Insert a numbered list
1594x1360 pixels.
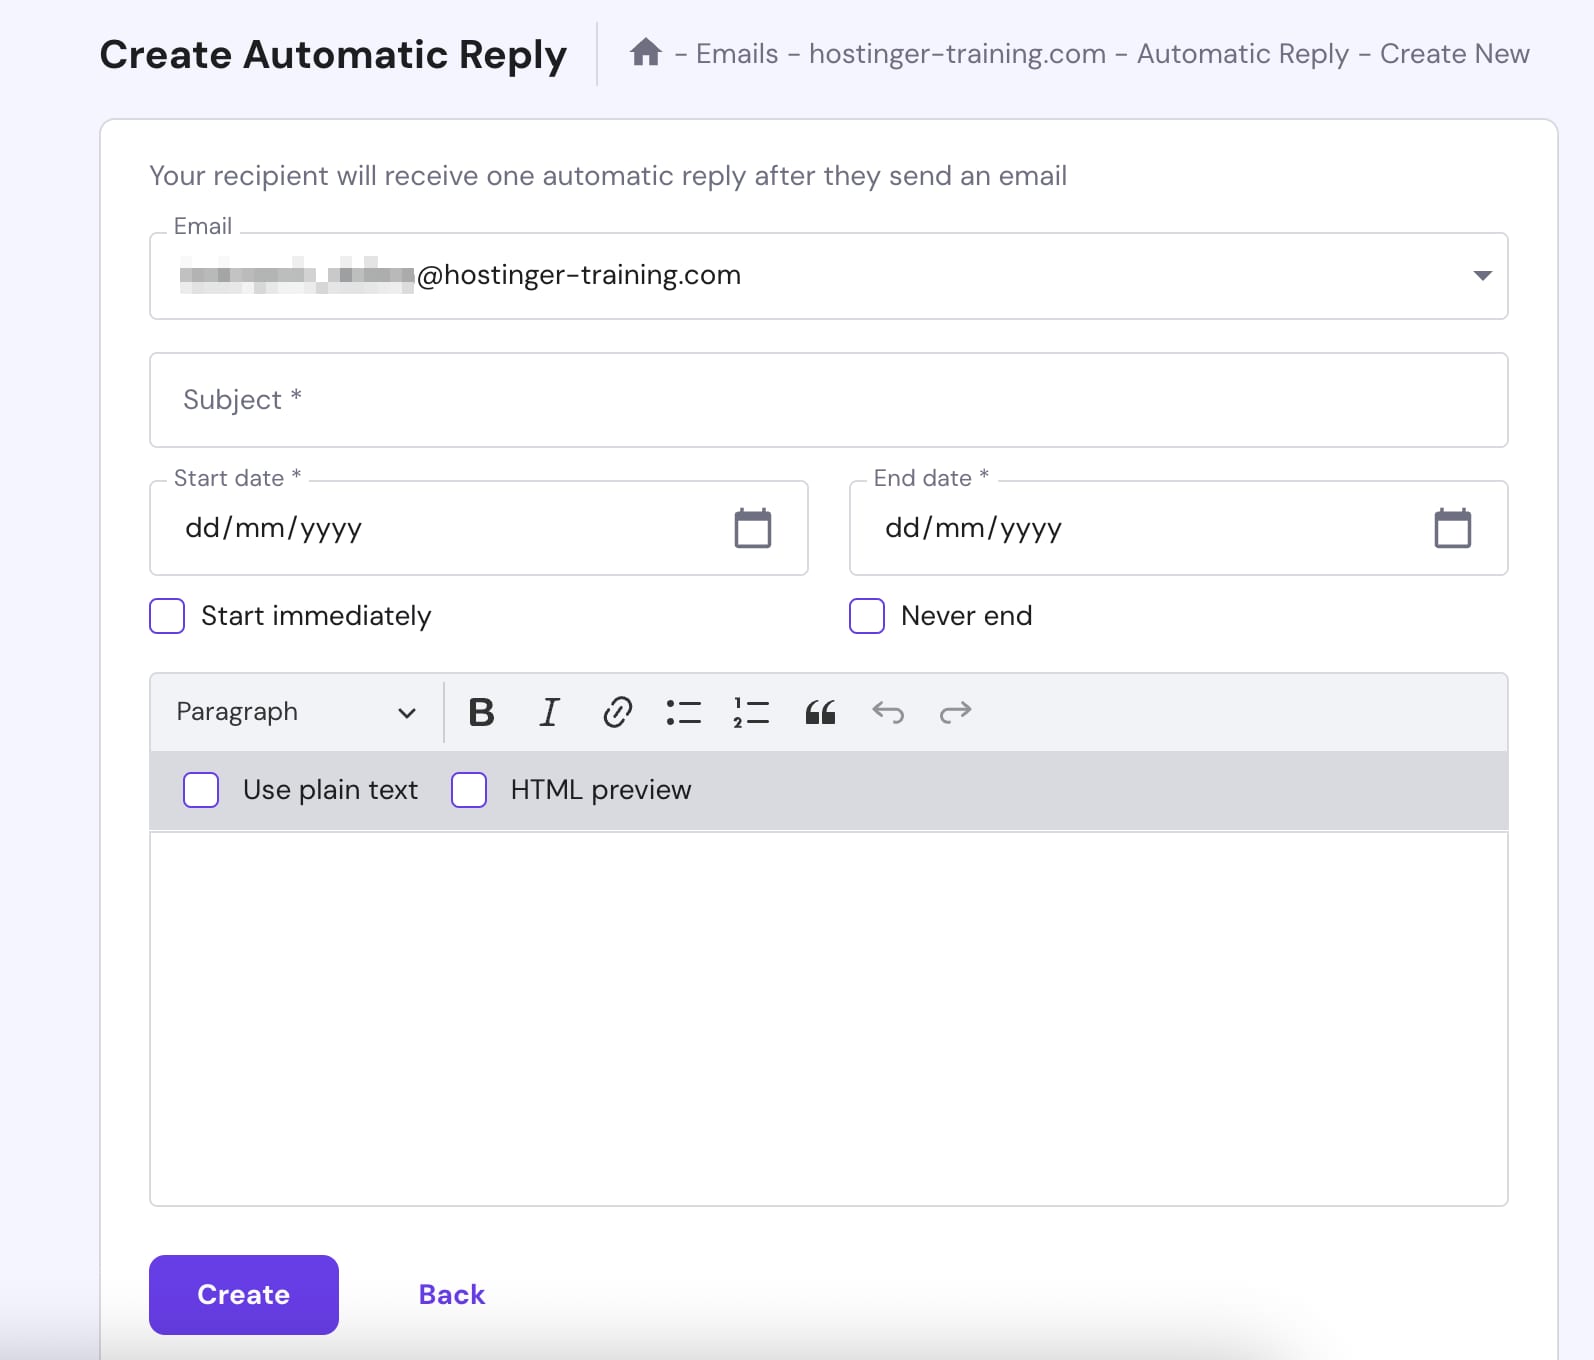coord(751,712)
